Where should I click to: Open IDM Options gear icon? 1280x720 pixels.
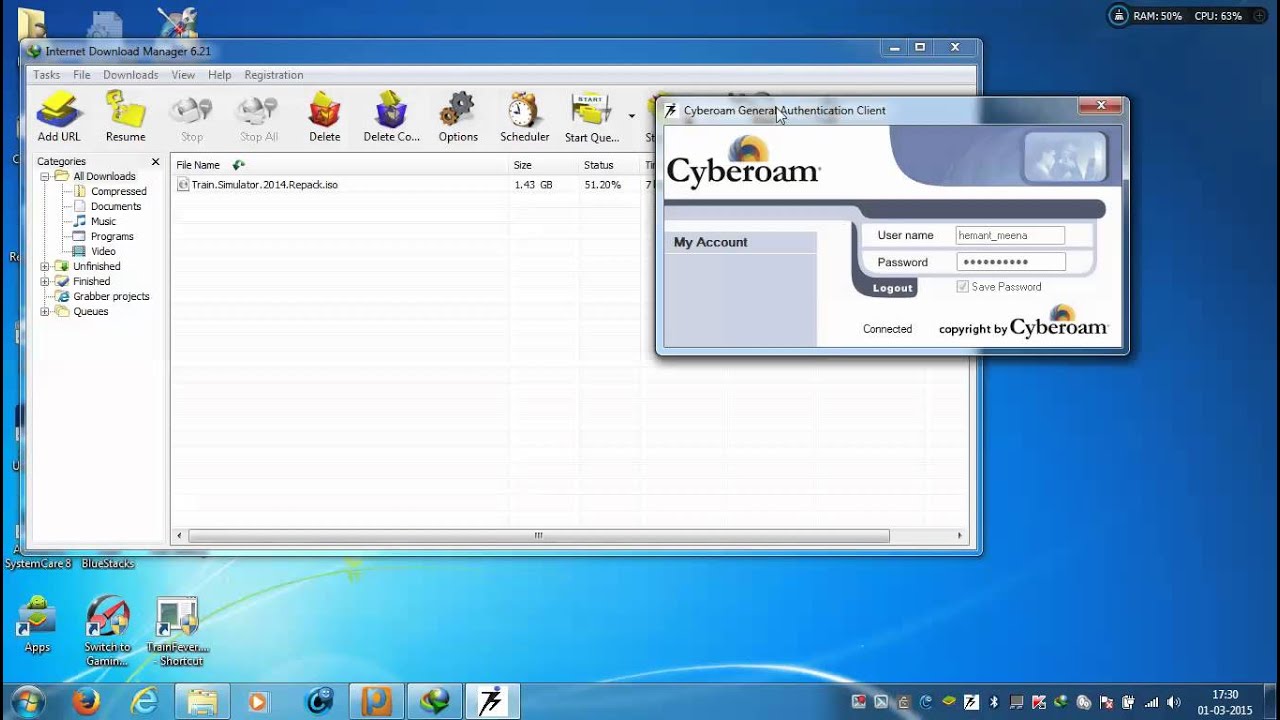coord(458,117)
